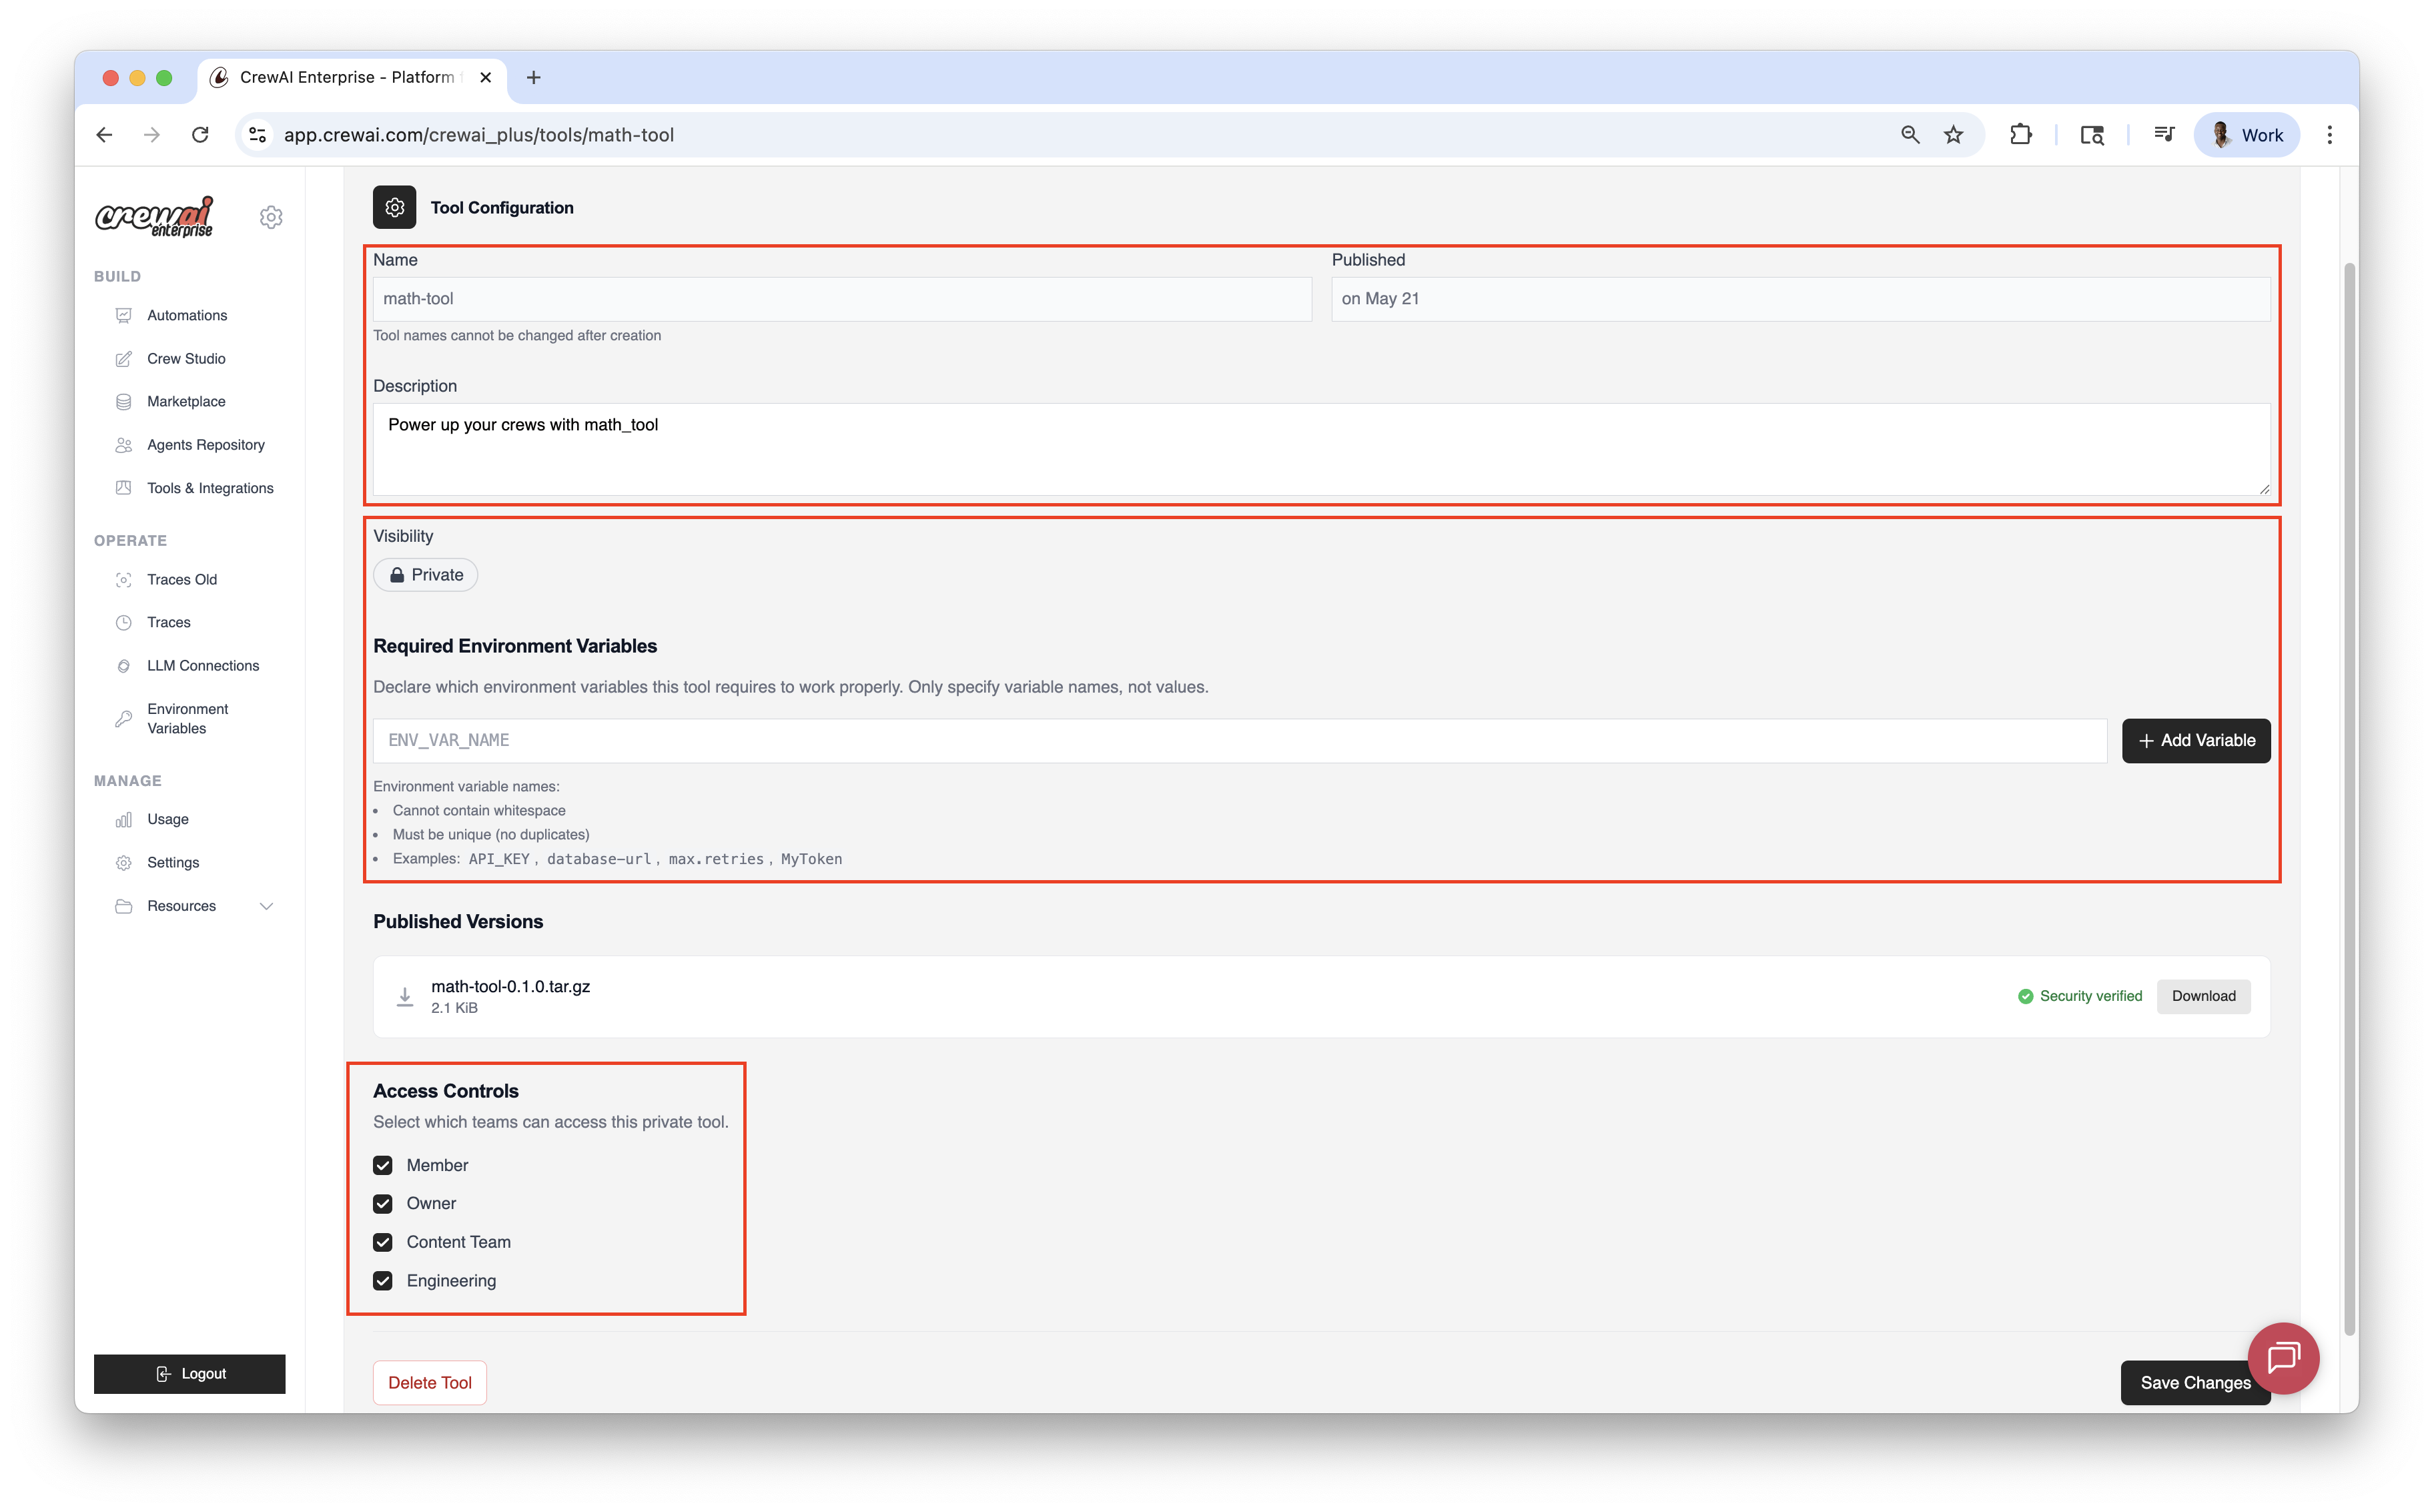
Task: Go to Tools & Integrations
Action: pos(210,487)
